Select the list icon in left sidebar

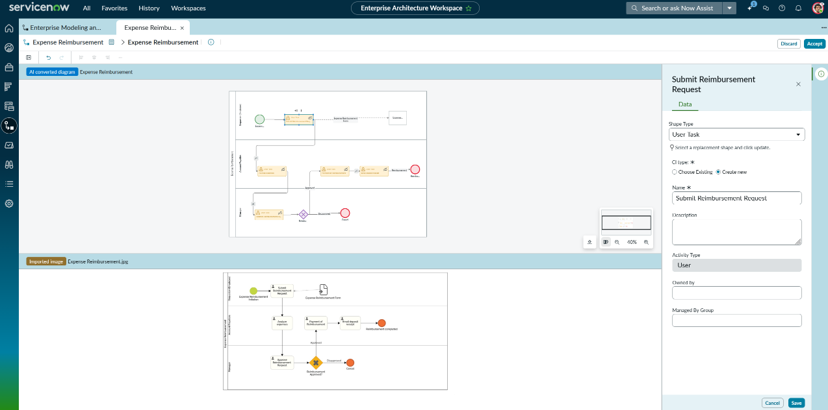9,184
